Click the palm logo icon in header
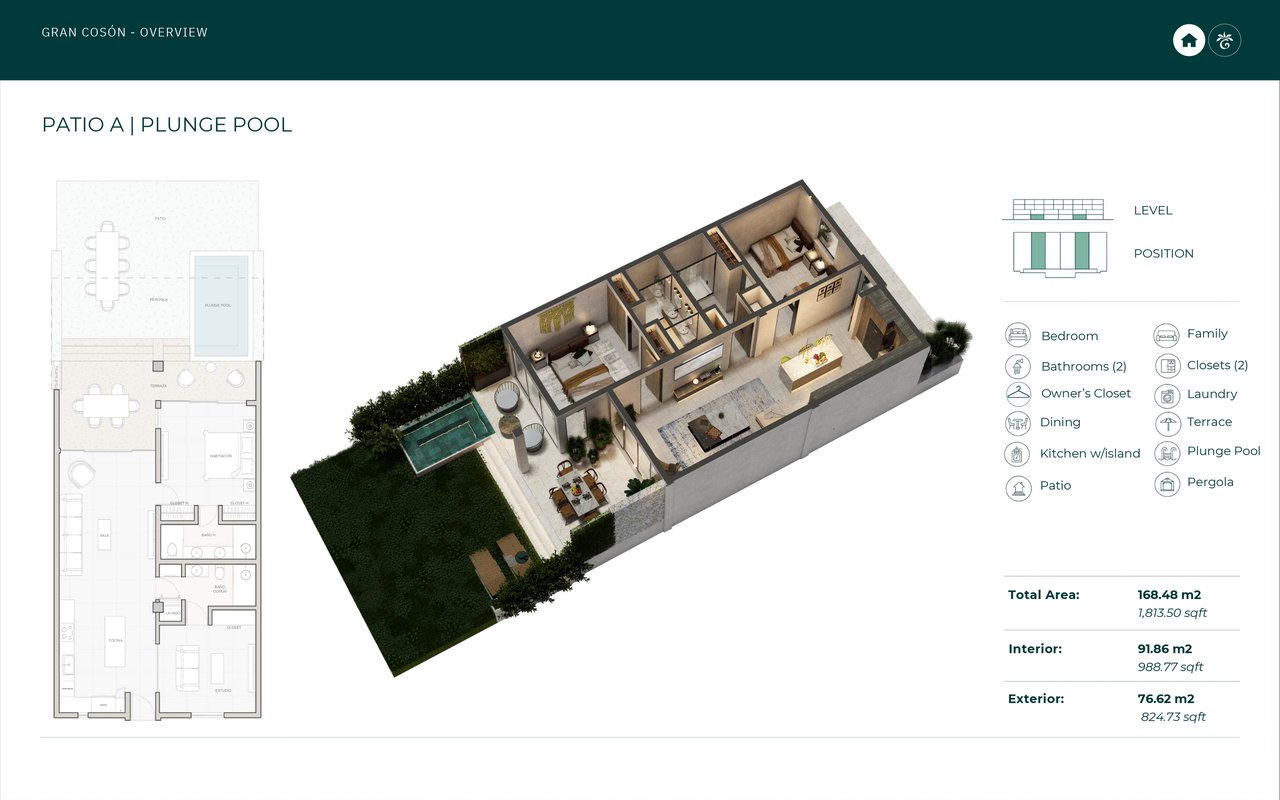Viewport: 1280px width, 800px height. coord(1225,40)
